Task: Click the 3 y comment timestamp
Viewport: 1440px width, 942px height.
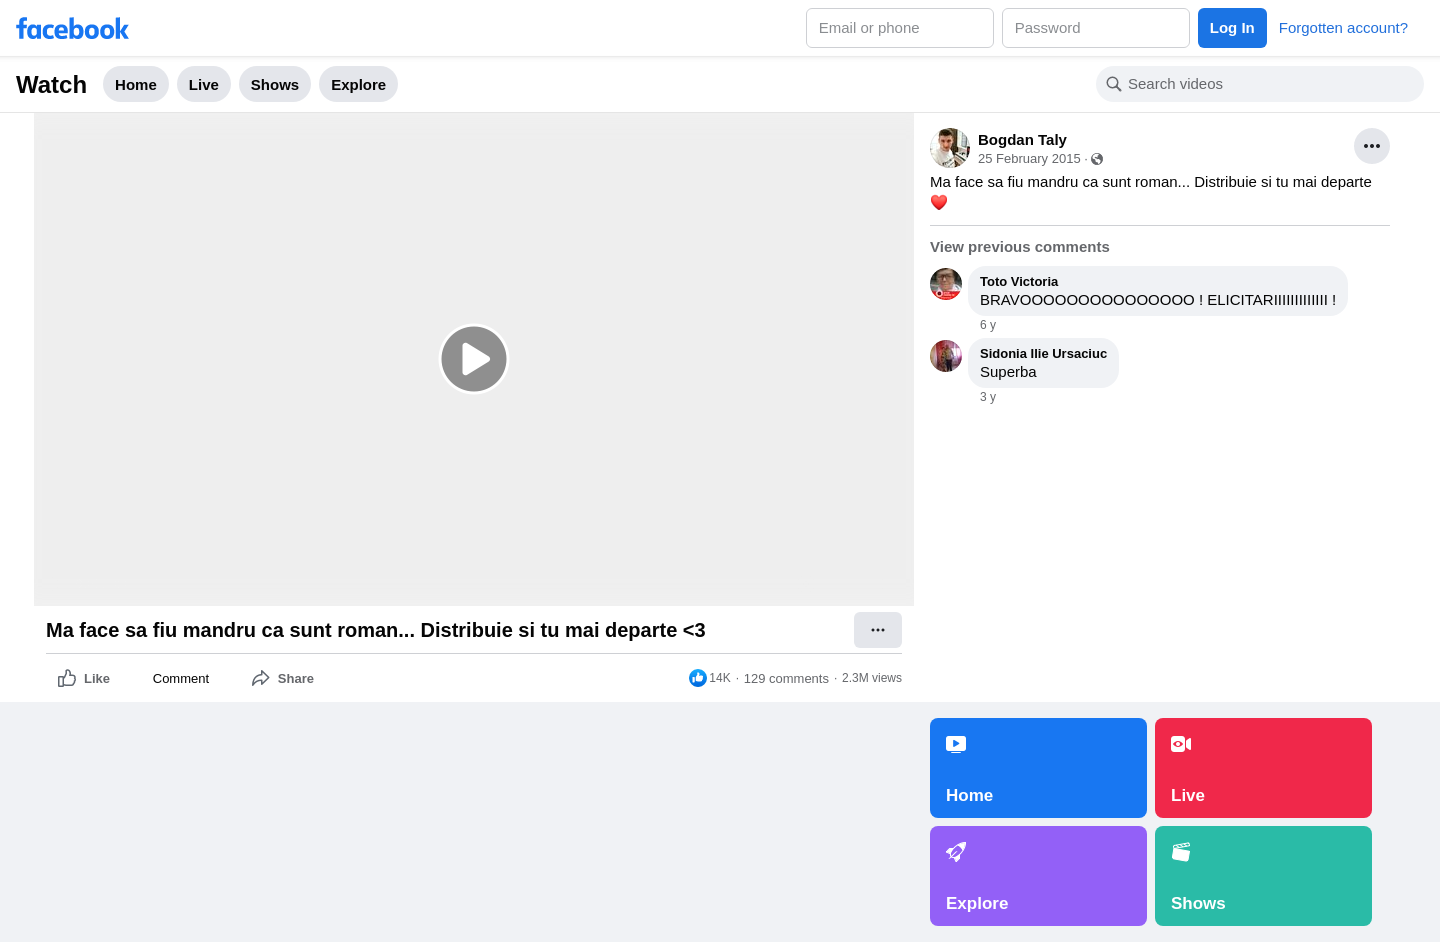Action: (x=988, y=397)
